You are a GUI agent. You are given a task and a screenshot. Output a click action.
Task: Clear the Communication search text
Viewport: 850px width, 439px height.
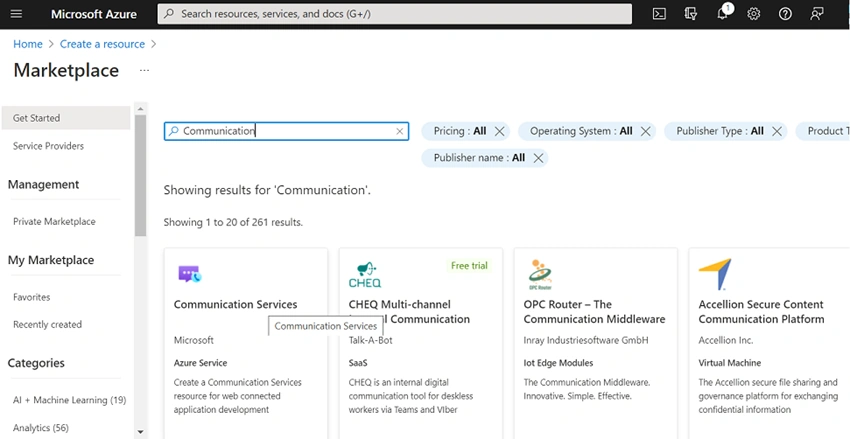(400, 131)
